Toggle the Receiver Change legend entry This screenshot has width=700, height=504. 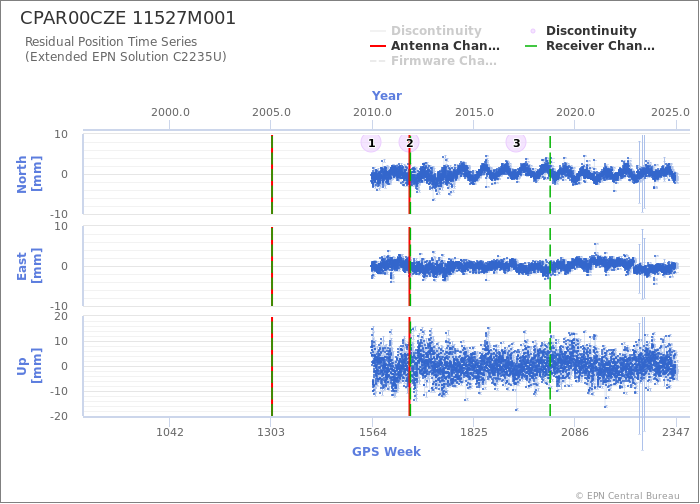click(x=589, y=46)
